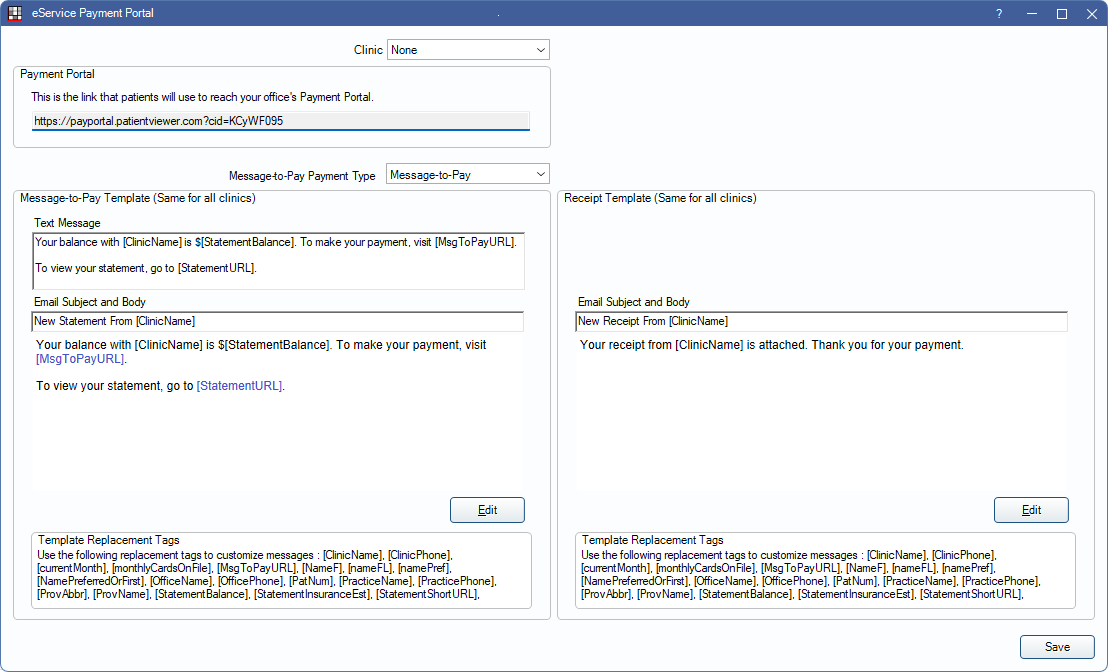Select the New Receipt email subject field
Screen dimensions: 1108x672
click(821, 321)
